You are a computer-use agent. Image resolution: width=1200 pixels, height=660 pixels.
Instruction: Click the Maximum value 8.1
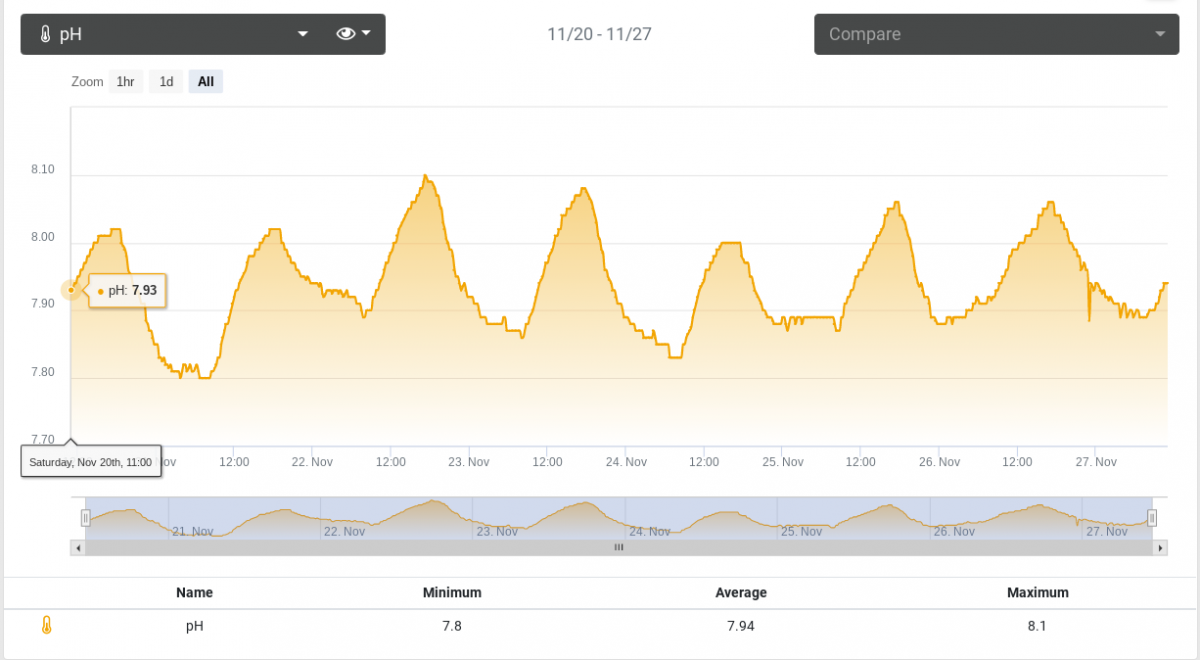[1038, 626]
